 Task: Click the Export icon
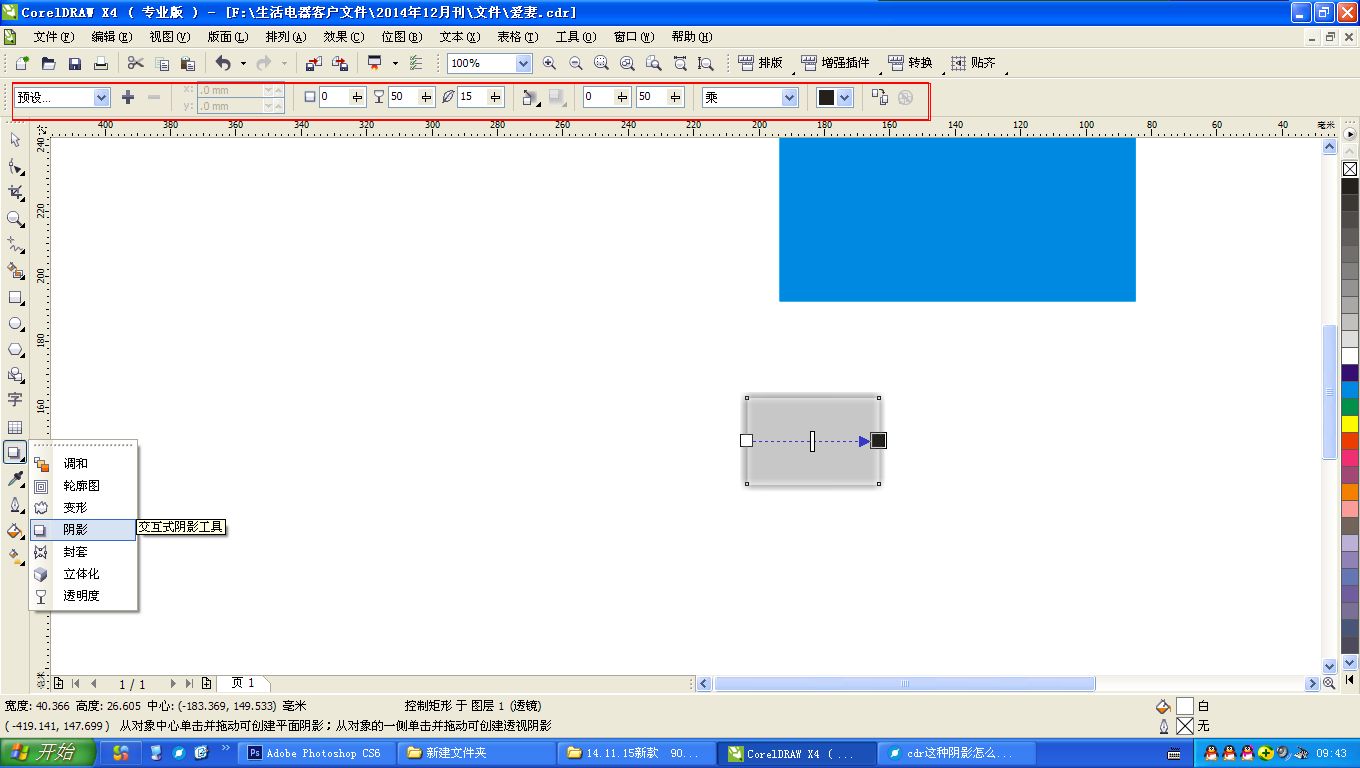tap(340, 63)
